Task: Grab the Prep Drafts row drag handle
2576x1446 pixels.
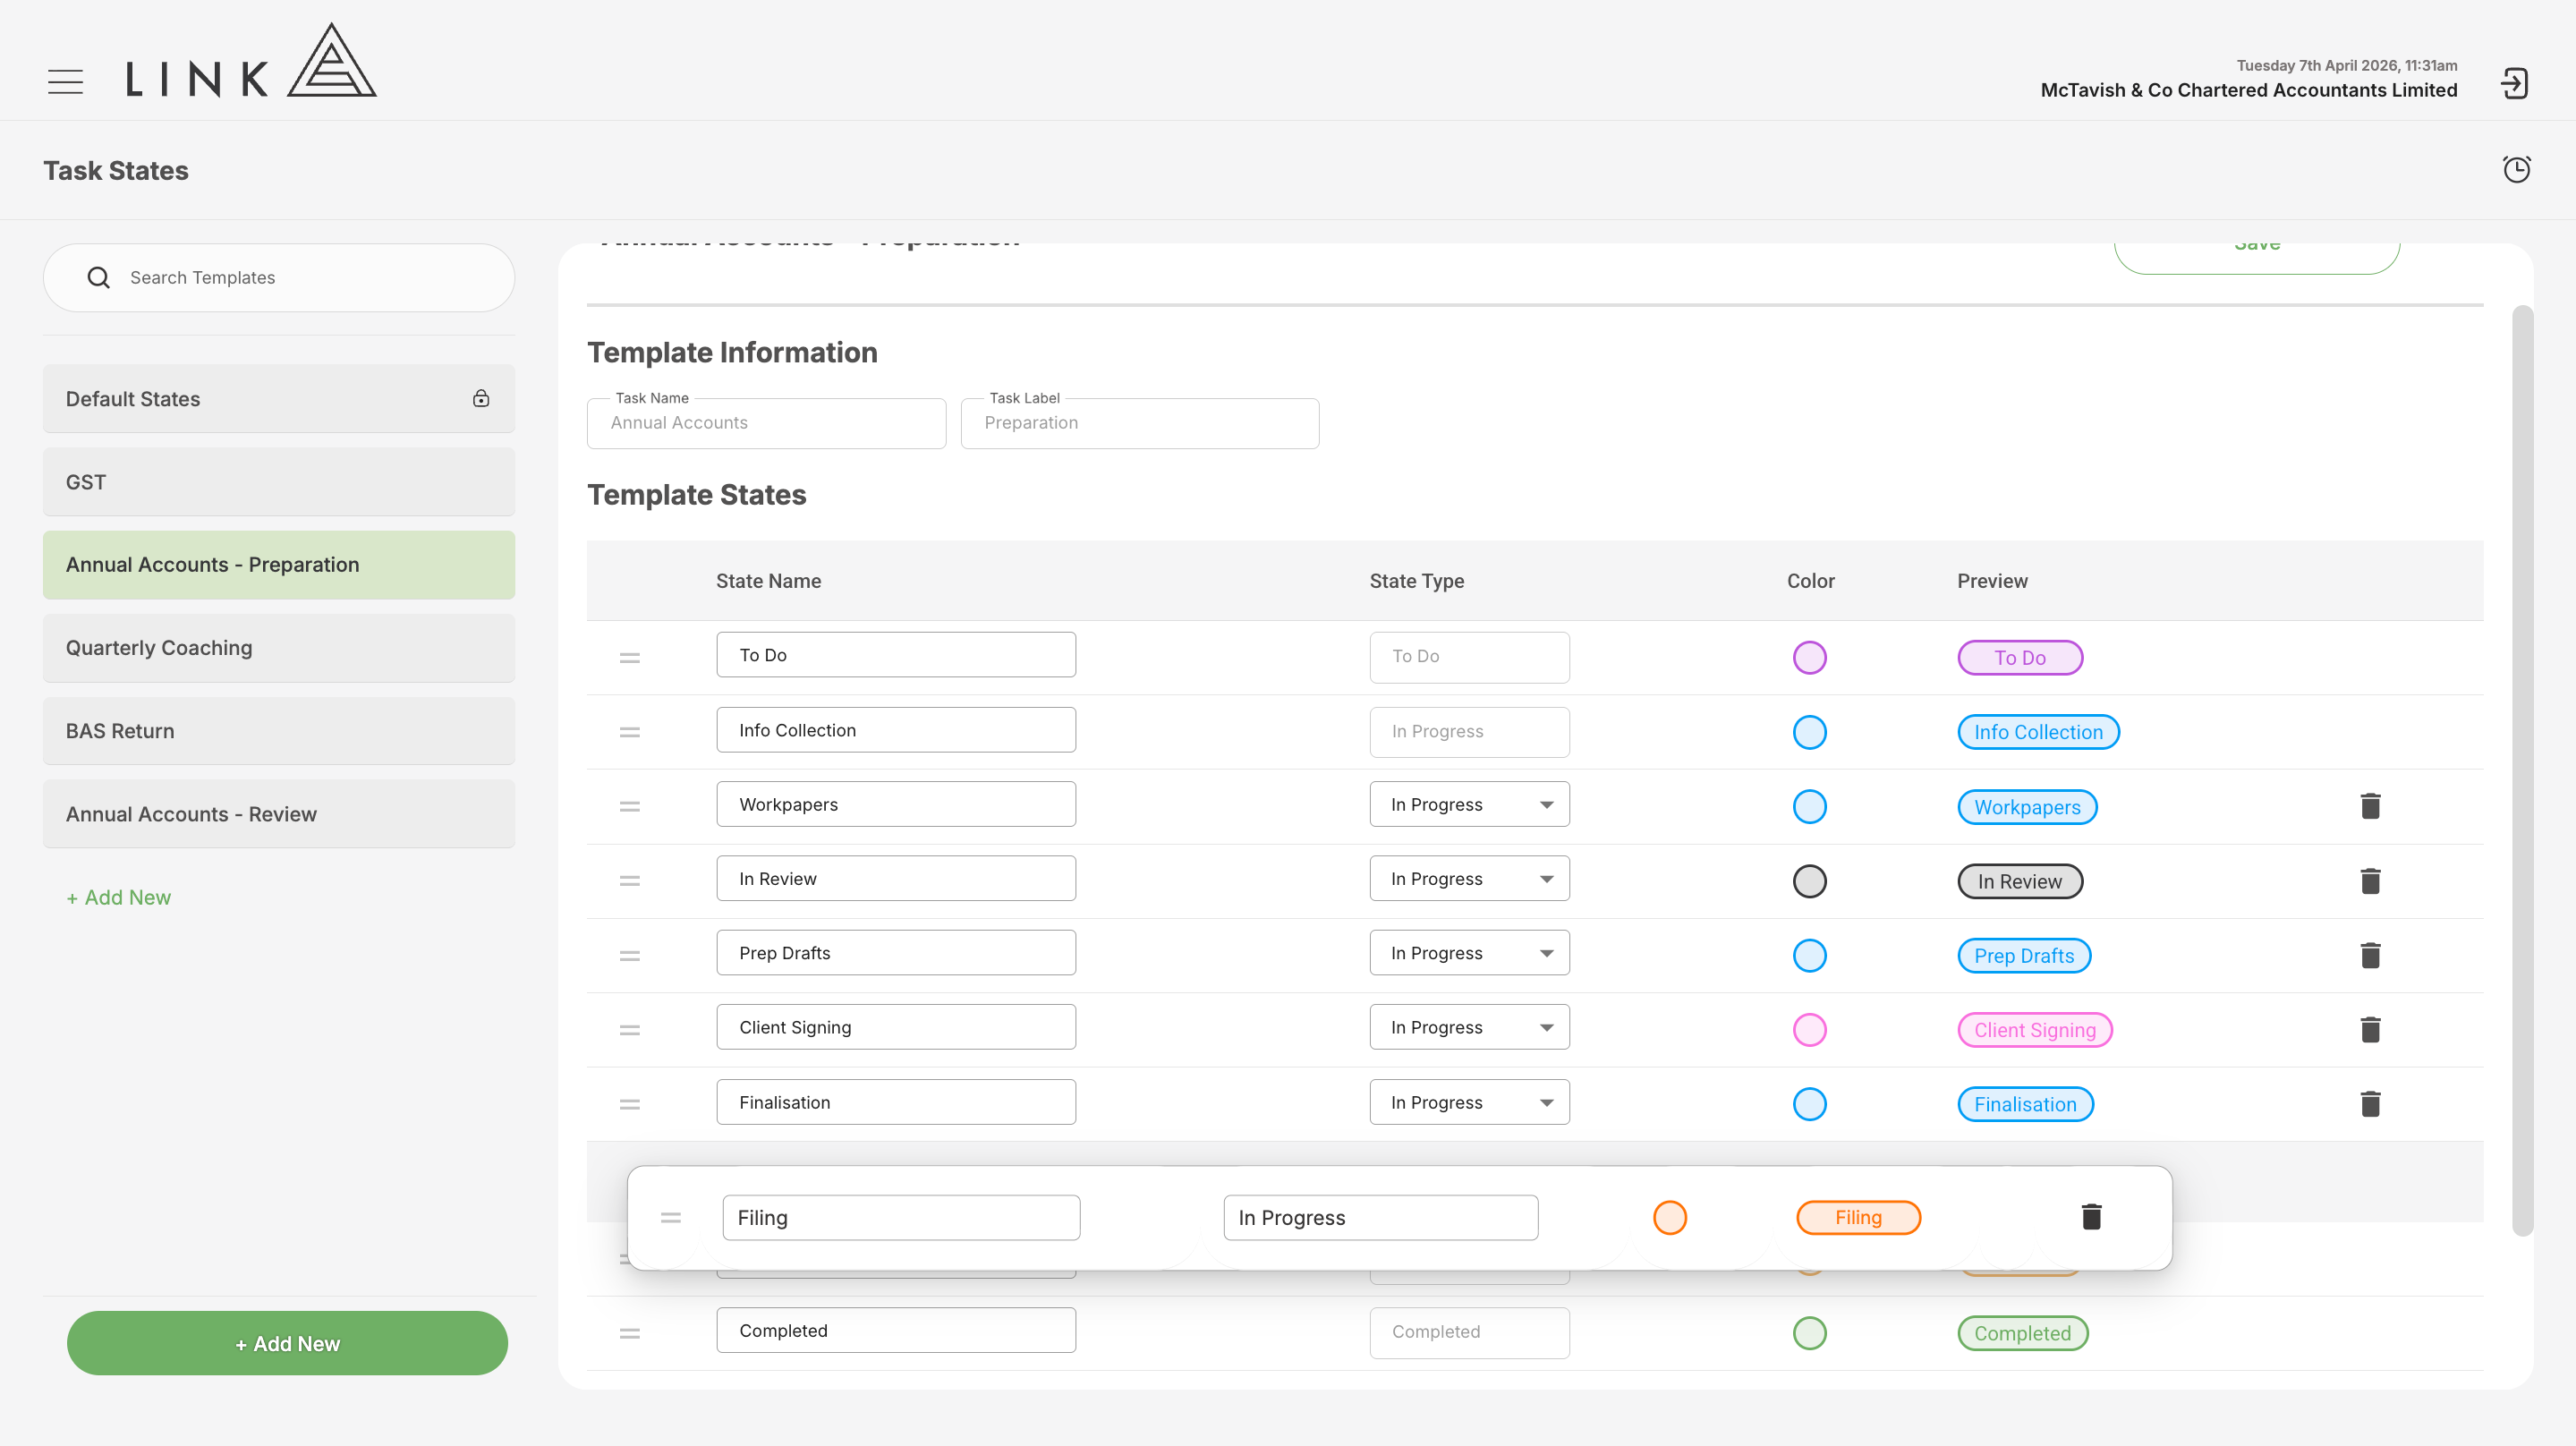Action: 629,956
